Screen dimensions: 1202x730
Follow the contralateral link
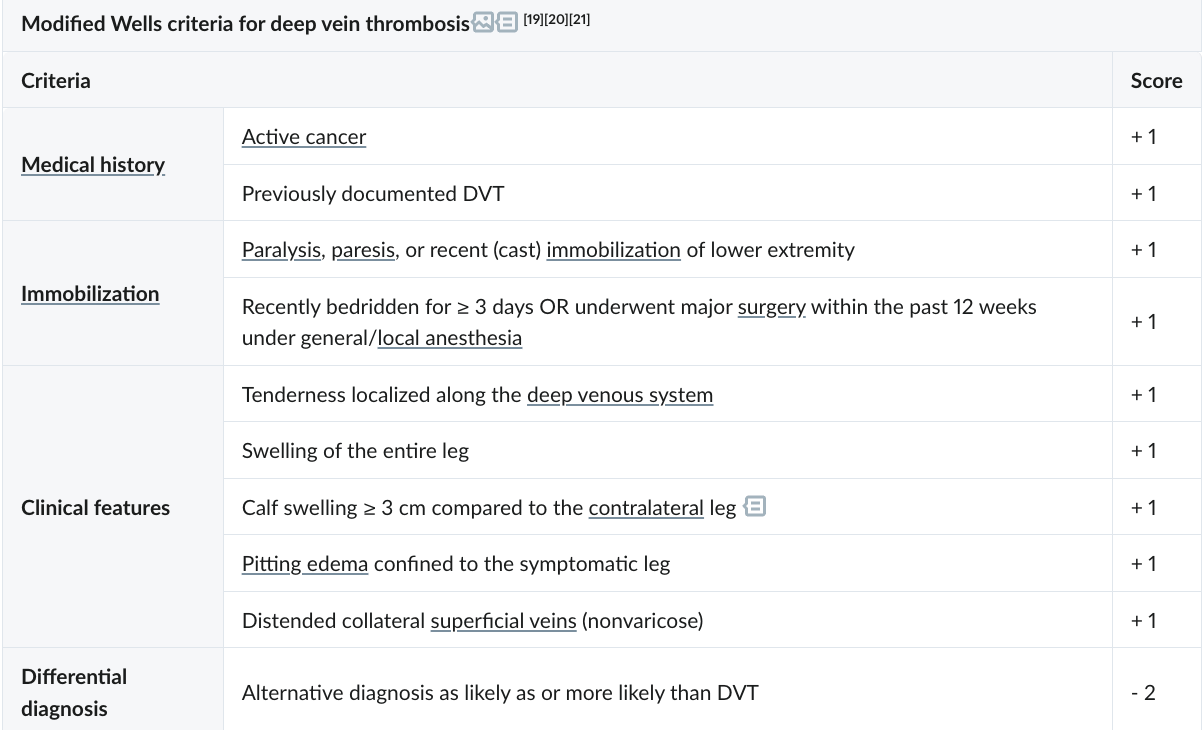[646, 508]
